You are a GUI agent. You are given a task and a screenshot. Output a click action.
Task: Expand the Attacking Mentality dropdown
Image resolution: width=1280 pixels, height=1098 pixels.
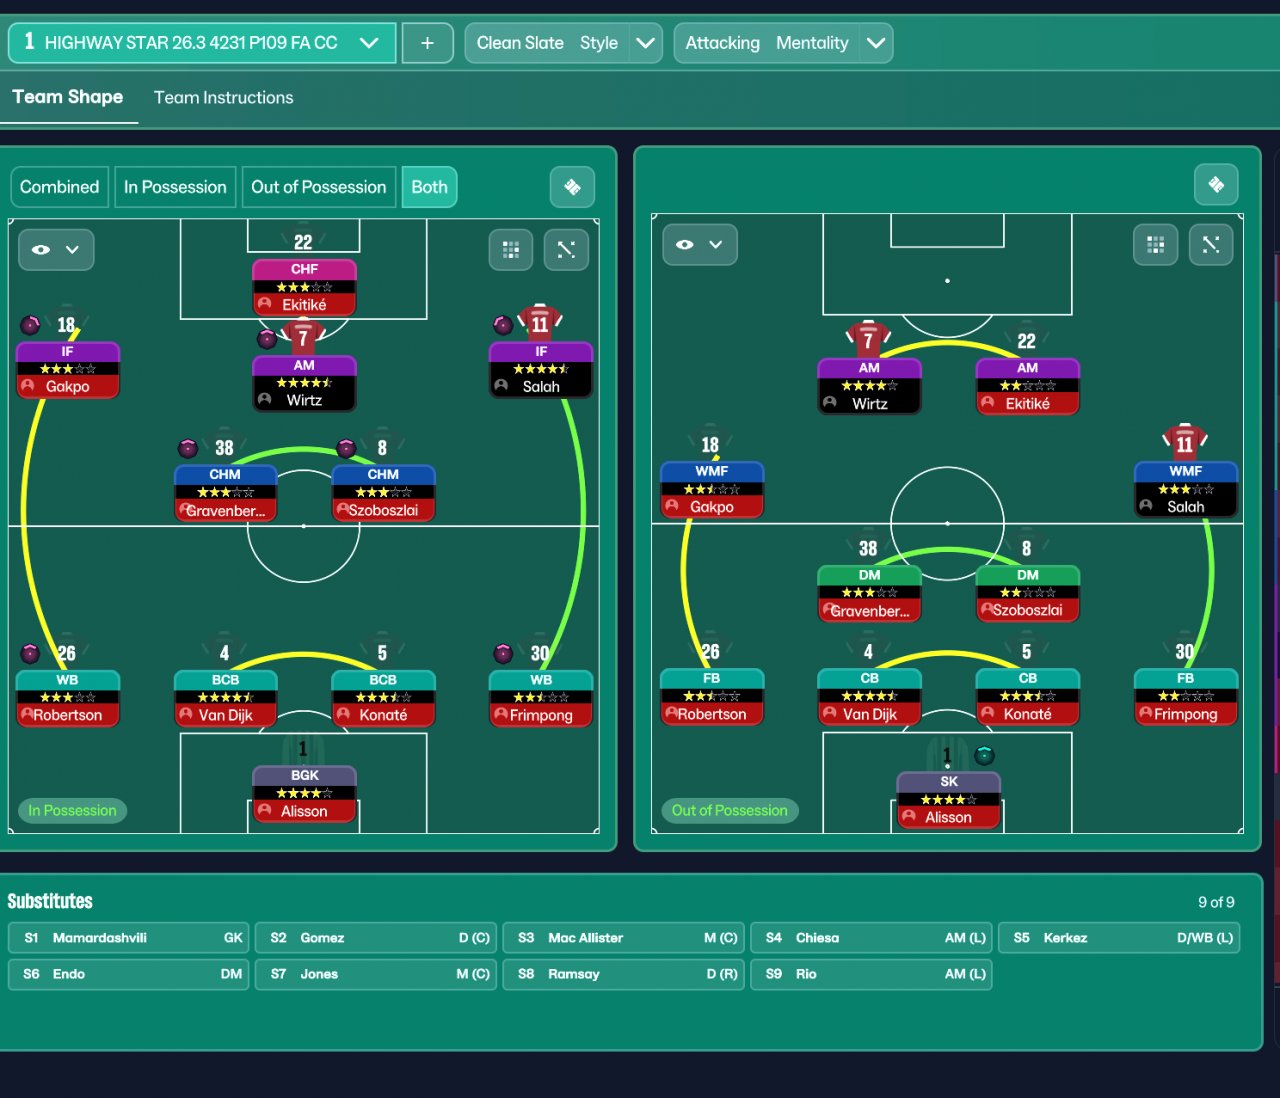click(783, 43)
